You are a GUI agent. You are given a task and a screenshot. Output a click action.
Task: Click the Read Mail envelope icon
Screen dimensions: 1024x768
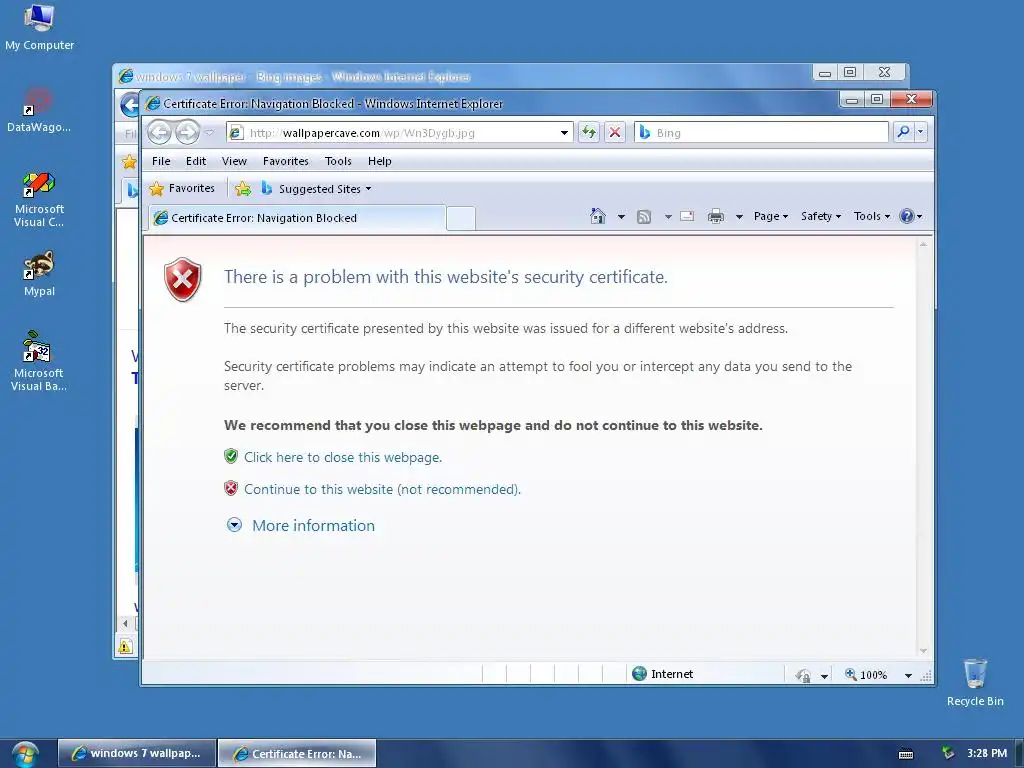coord(687,216)
